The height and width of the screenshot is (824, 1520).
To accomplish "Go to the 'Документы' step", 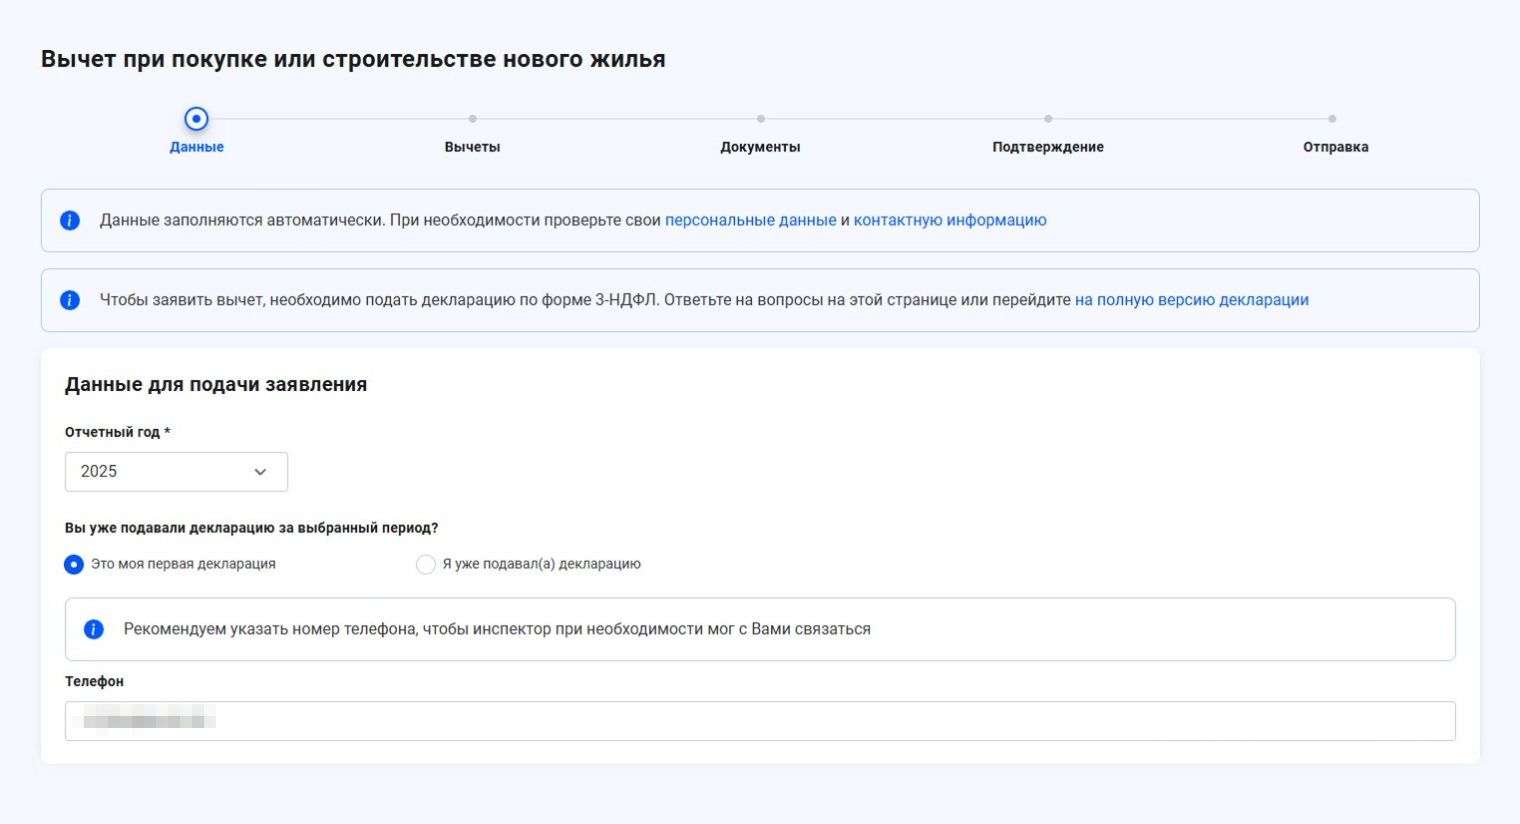I will (x=760, y=147).
